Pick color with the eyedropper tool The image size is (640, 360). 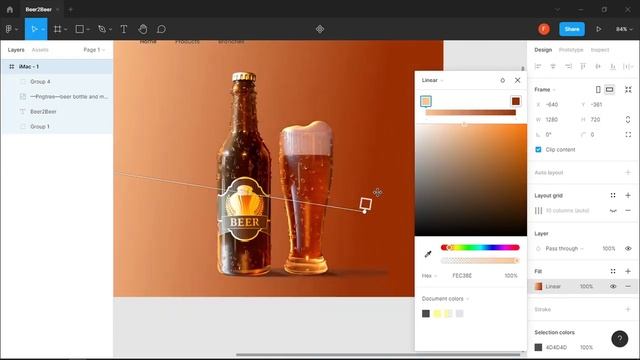428,254
